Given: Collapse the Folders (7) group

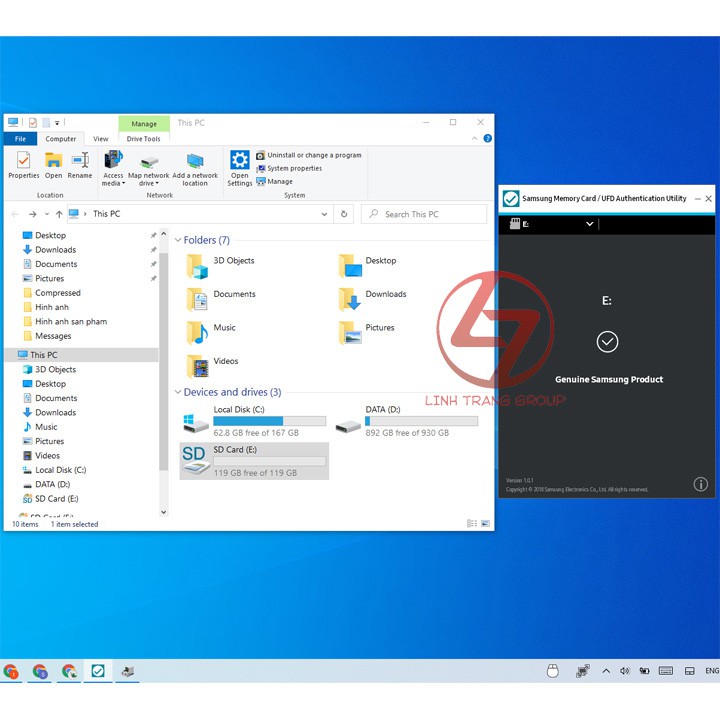Looking at the screenshot, I should point(178,240).
